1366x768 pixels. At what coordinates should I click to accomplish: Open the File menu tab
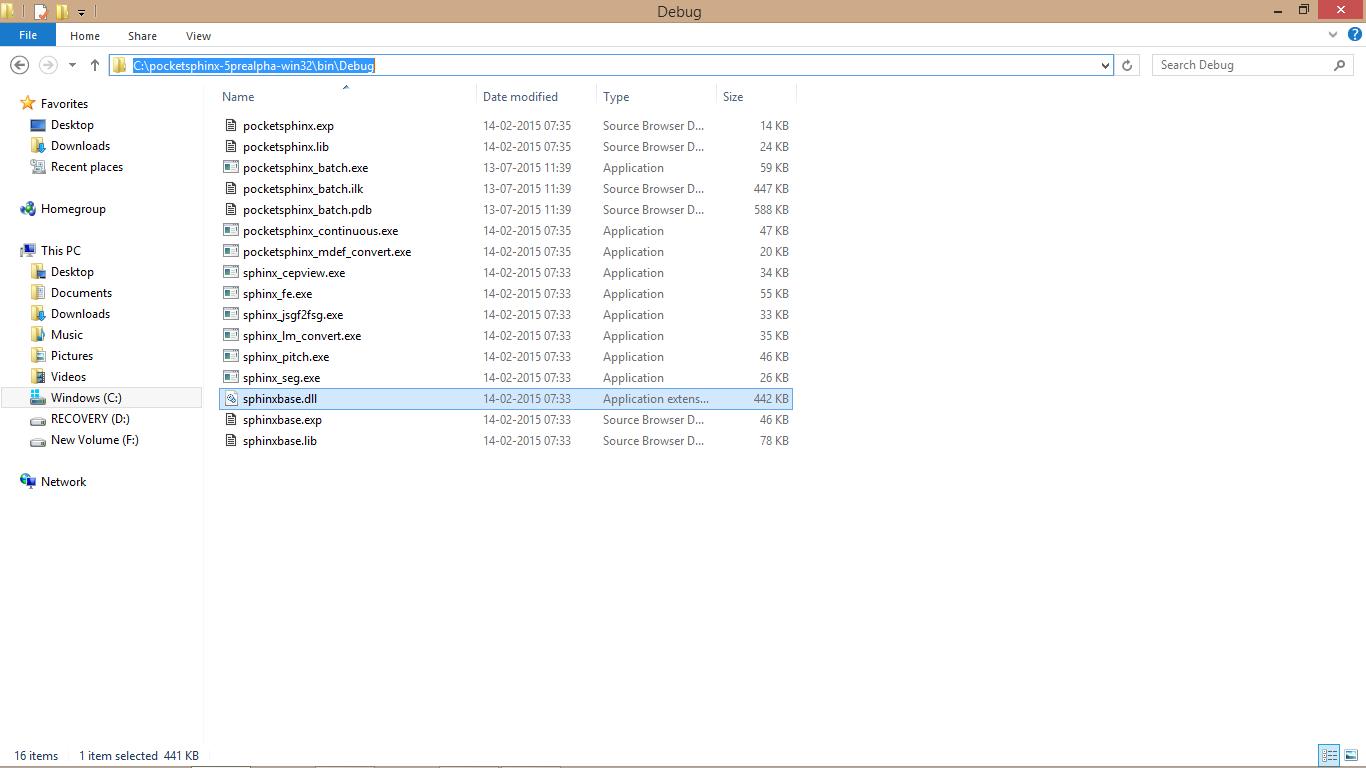pos(28,35)
